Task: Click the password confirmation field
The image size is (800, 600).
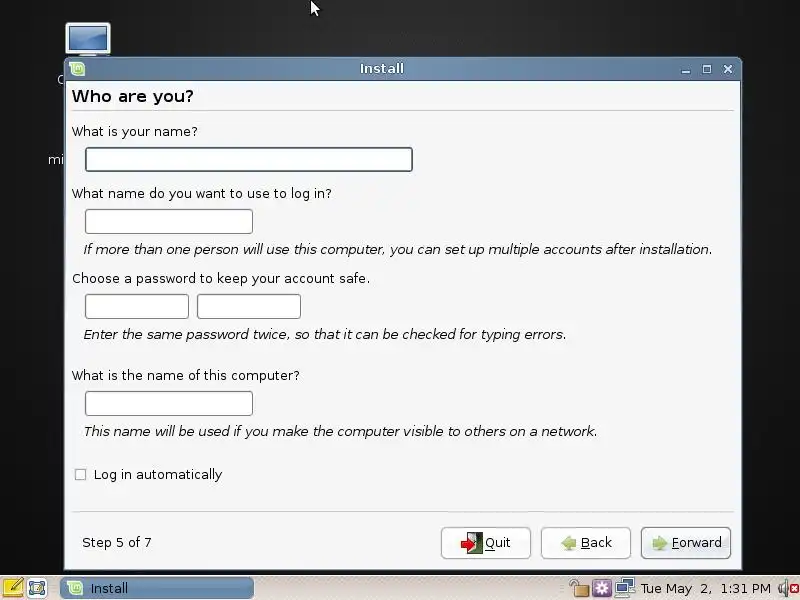Action: [248, 306]
